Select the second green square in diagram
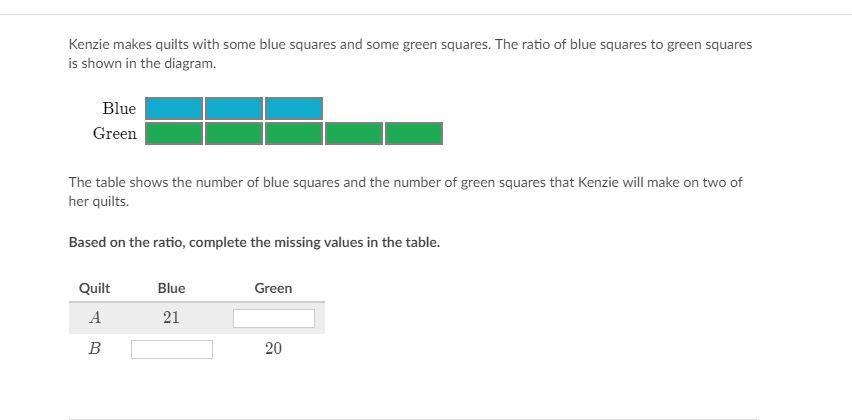Viewport: 852px width, 420px height. pyautogui.click(x=234, y=133)
